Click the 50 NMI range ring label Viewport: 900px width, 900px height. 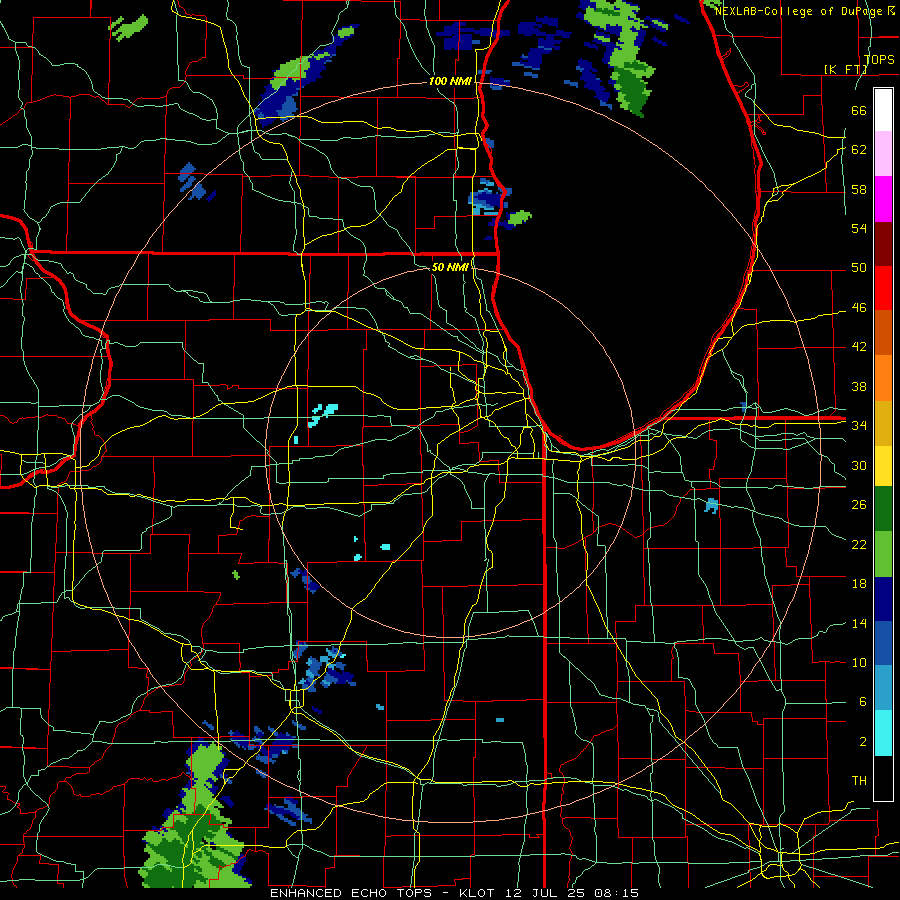pos(450,267)
